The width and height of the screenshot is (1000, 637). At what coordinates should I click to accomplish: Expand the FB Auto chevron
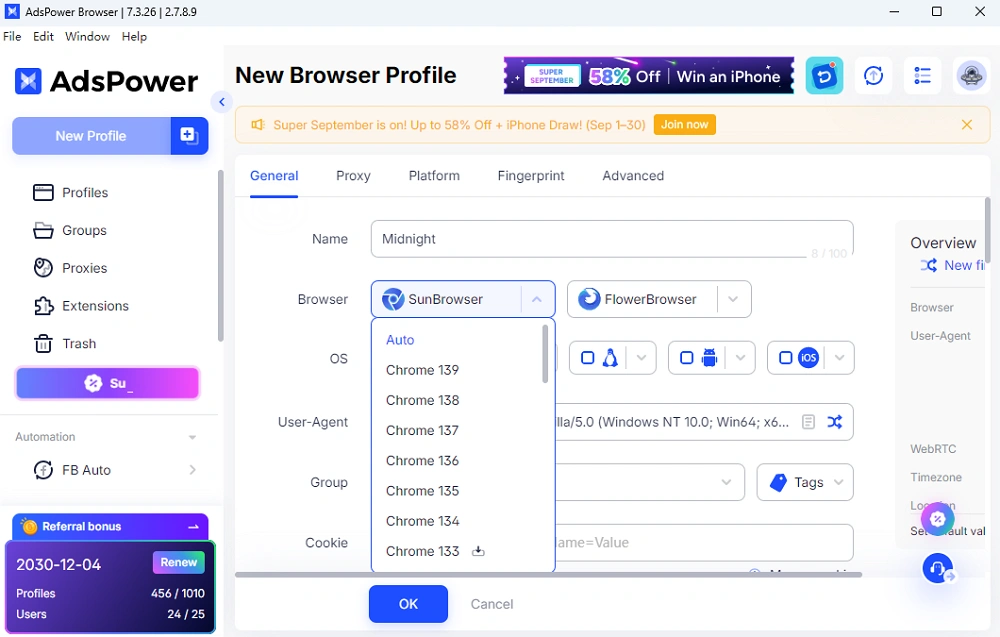point(193,470)
